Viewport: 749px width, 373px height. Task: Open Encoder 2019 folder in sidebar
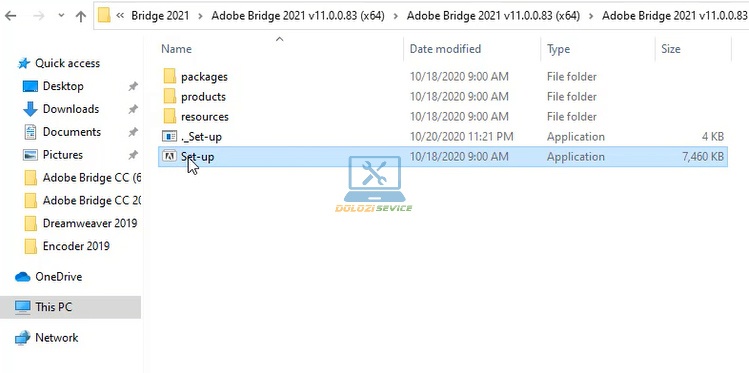76,246
